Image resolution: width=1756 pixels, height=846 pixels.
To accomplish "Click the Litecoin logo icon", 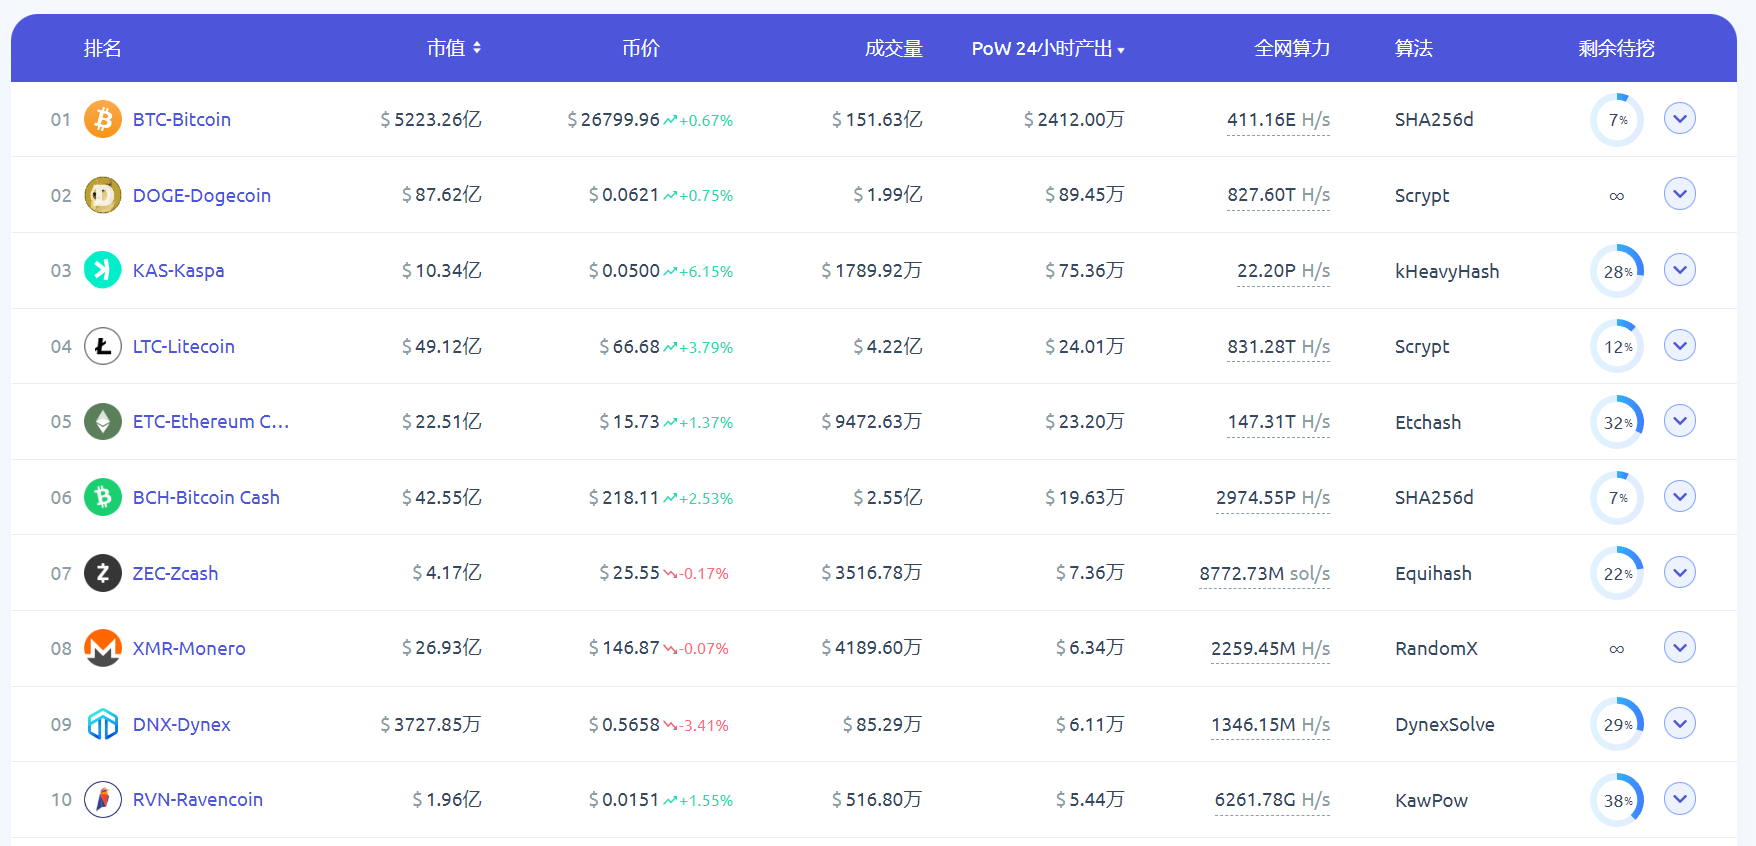I will [103, 346].
